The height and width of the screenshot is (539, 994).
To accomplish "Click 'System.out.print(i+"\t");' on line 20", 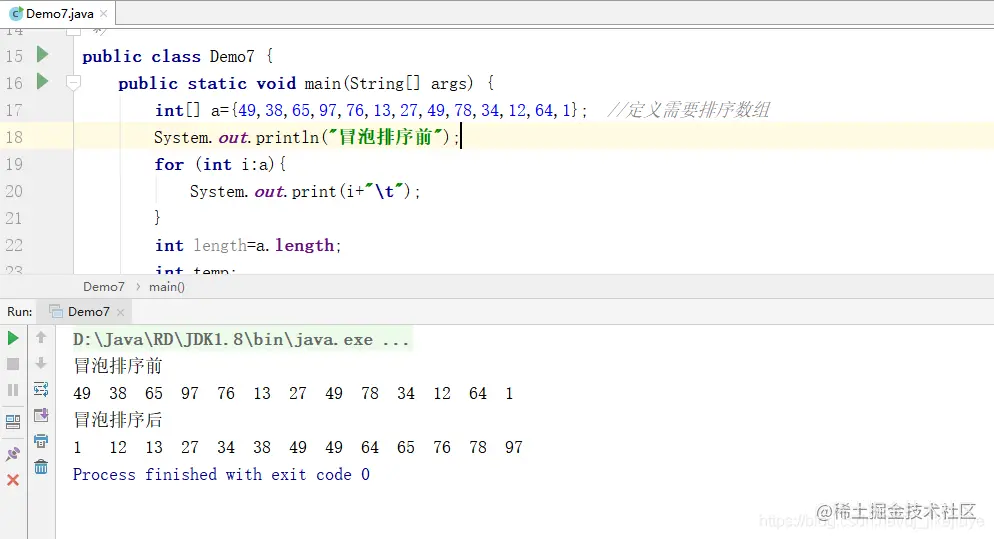I will click(305, 192).
